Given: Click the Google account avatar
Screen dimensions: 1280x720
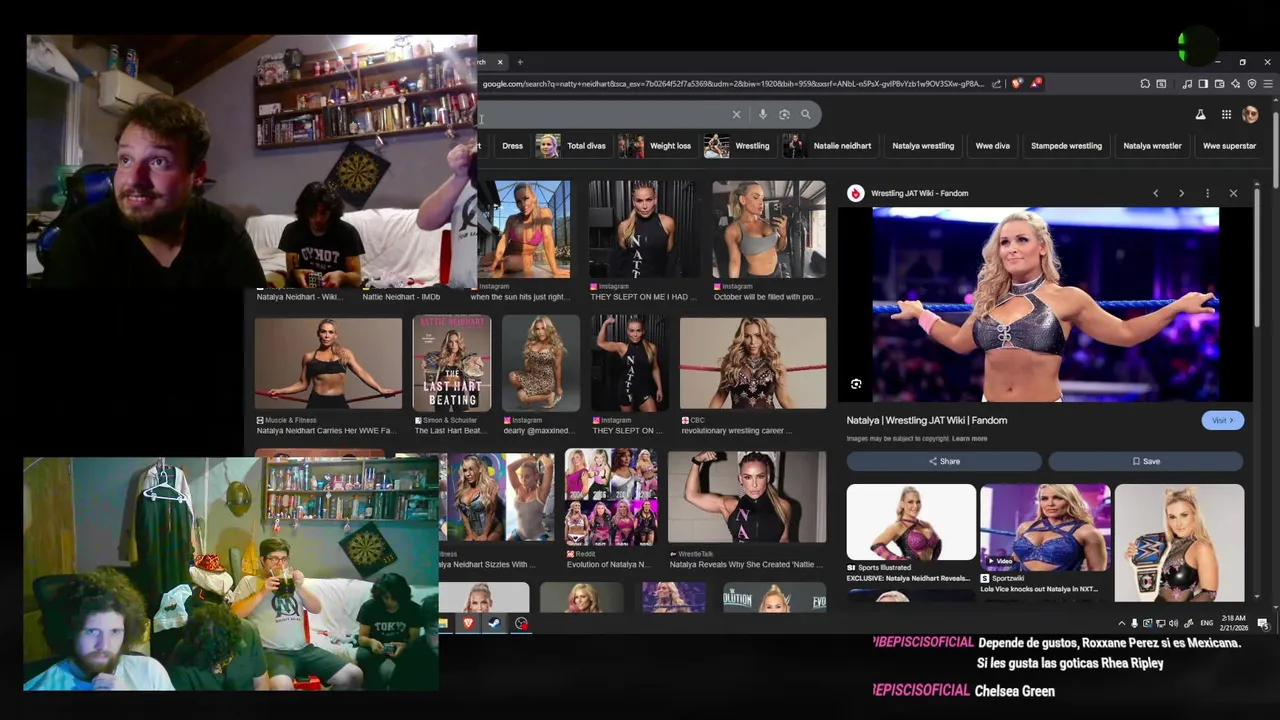Looking at the screenshot, I should click(1250, 115).
